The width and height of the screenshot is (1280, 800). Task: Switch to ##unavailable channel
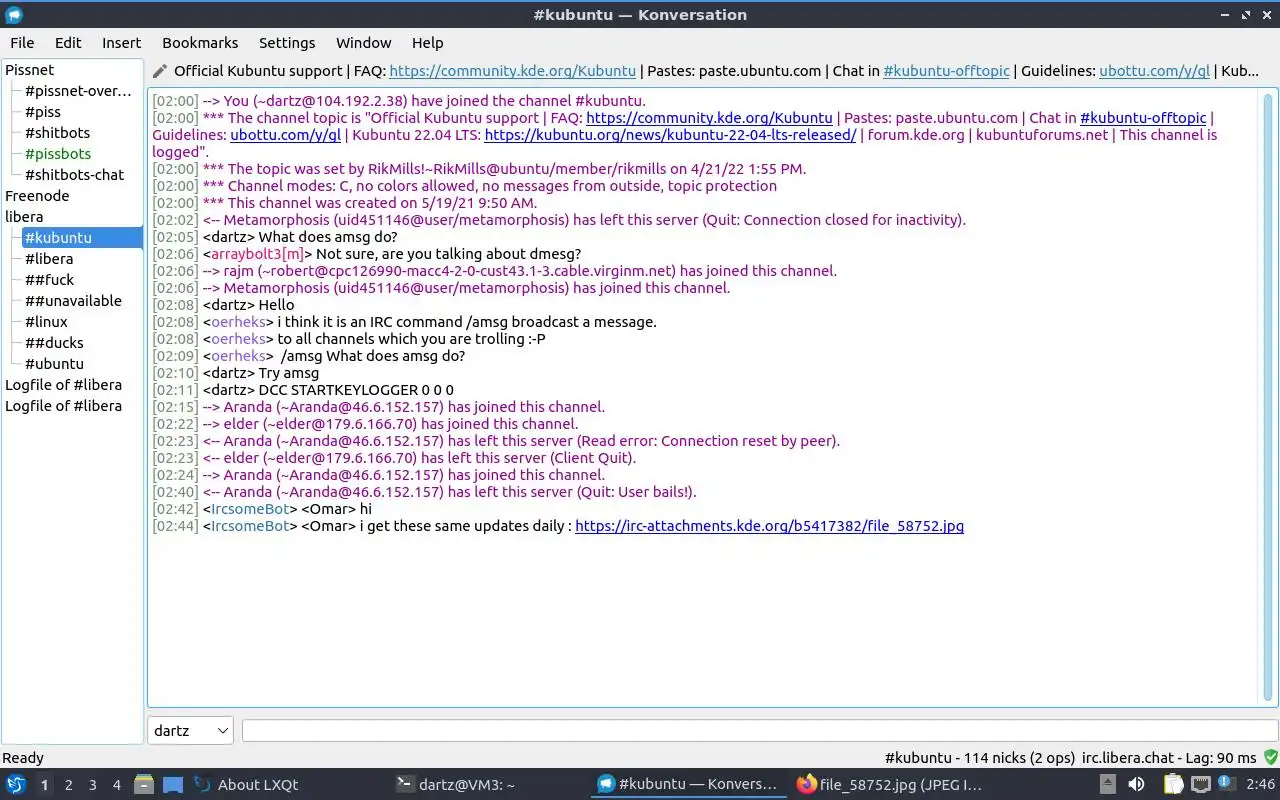(73, 301)
